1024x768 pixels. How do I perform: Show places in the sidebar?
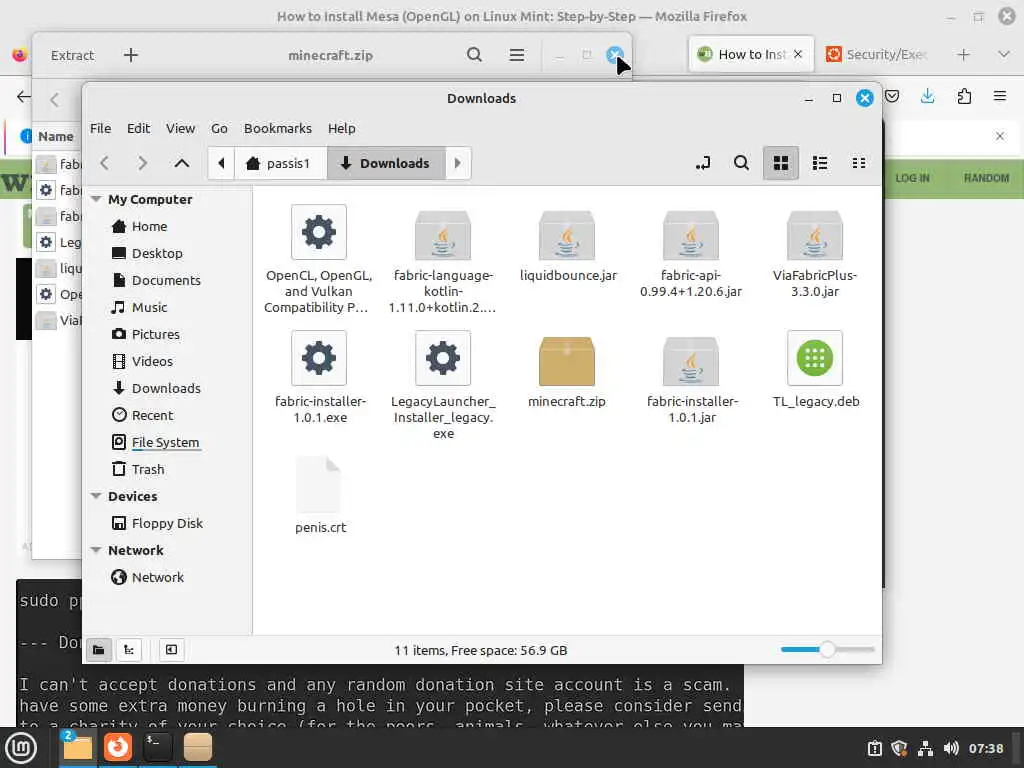(99, 650)
